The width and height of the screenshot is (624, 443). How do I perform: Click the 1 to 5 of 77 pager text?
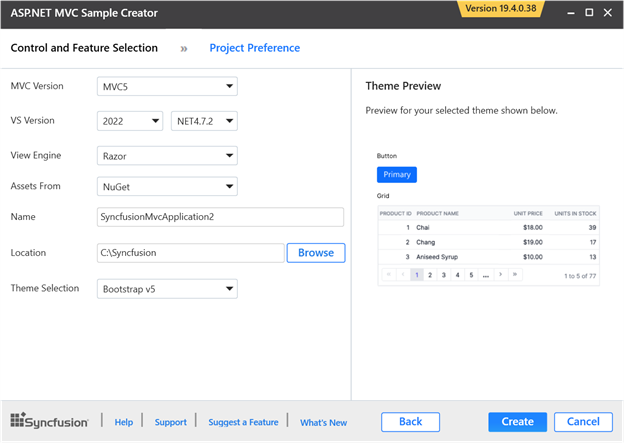coord(580,276)
